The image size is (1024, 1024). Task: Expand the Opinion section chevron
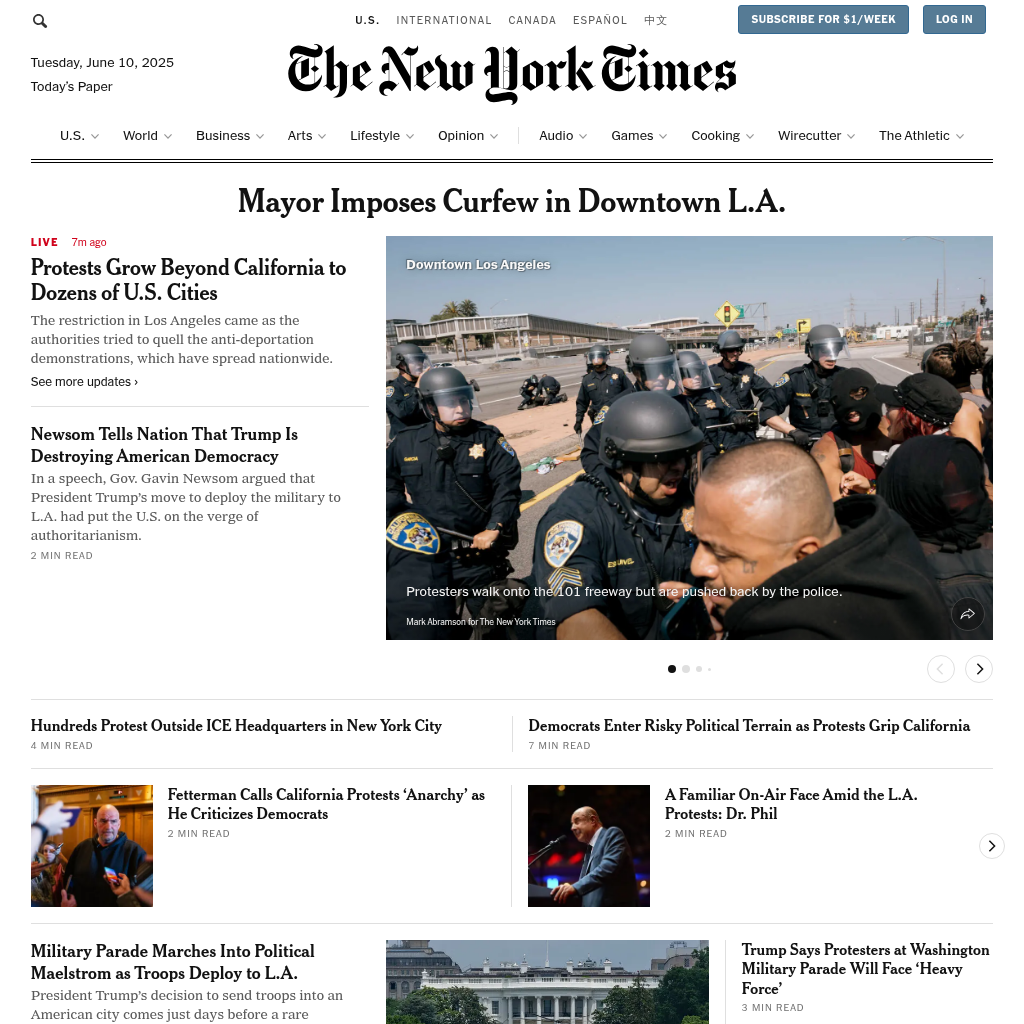pos(494,136)
